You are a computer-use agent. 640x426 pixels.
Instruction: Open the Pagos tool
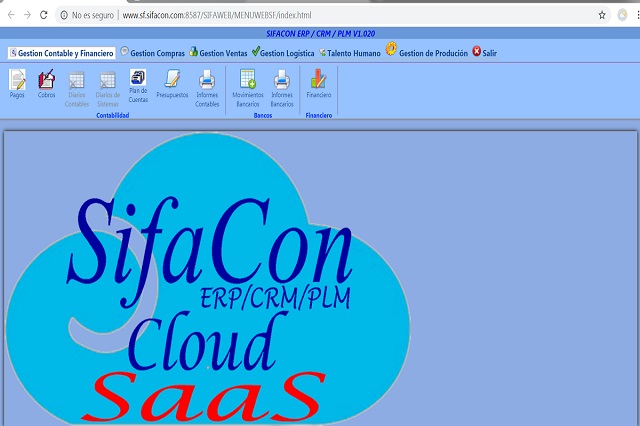coord(17,84)
